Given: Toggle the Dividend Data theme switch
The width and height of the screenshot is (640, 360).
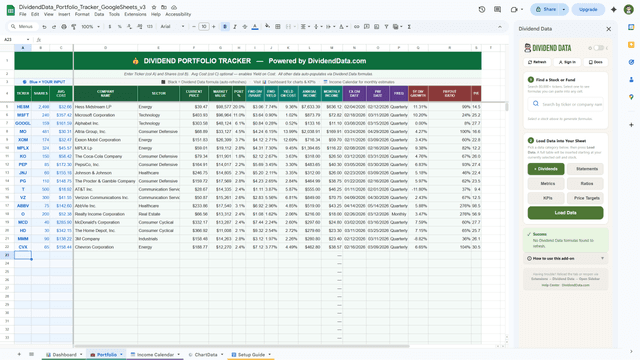Looking at the screenshot, I should click(x=598, y=48).
